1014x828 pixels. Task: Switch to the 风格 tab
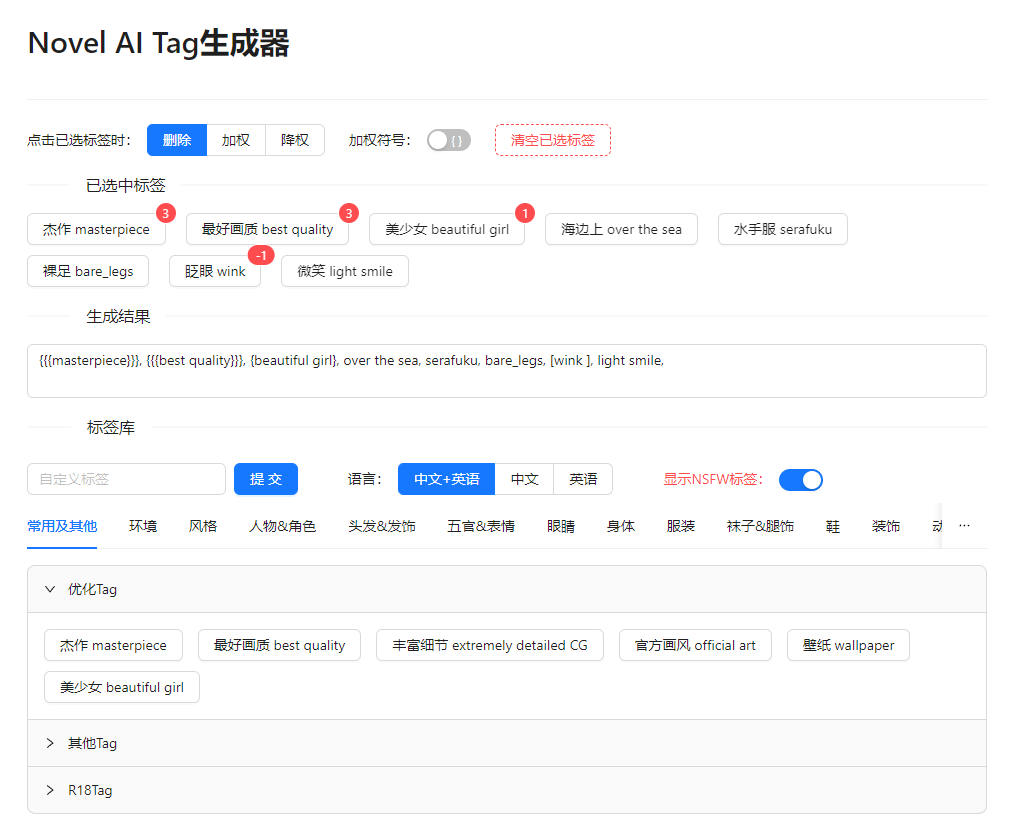point(203,527)
